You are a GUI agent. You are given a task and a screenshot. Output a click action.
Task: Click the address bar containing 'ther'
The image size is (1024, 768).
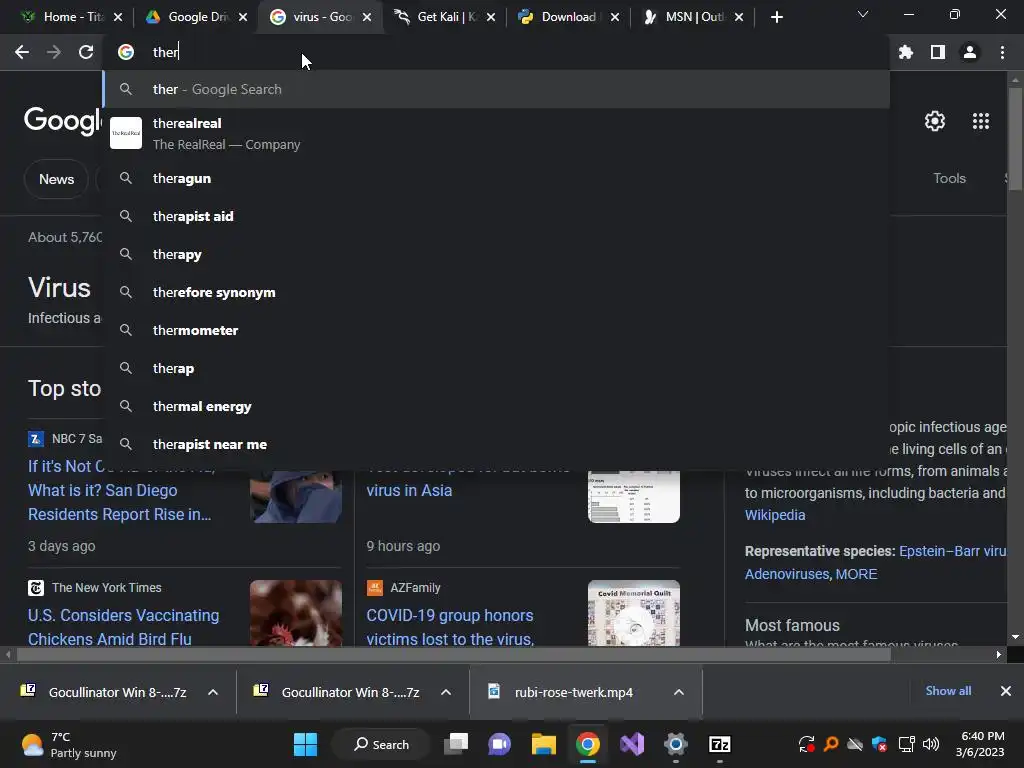496,52
